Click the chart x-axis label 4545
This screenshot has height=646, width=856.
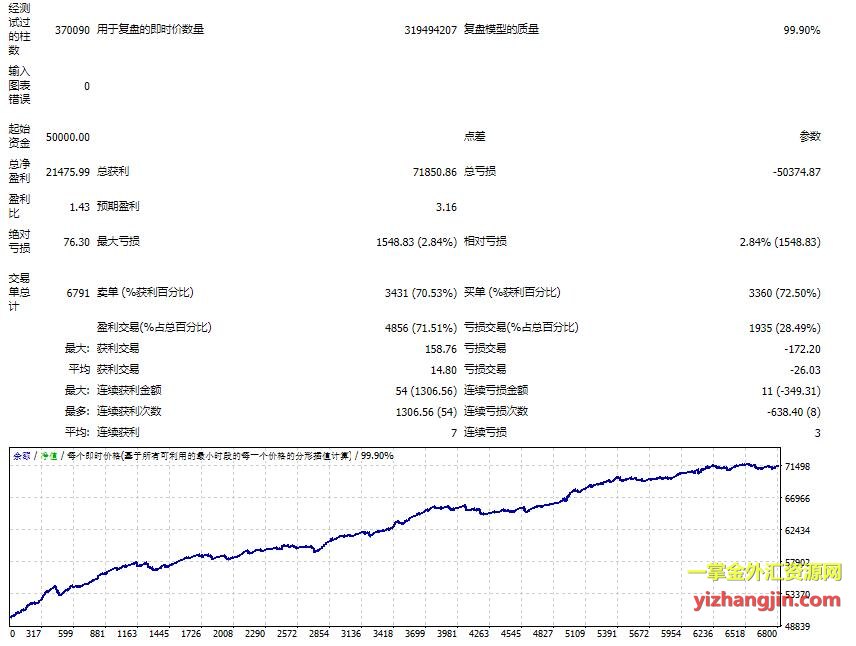[x=511, y=633]
